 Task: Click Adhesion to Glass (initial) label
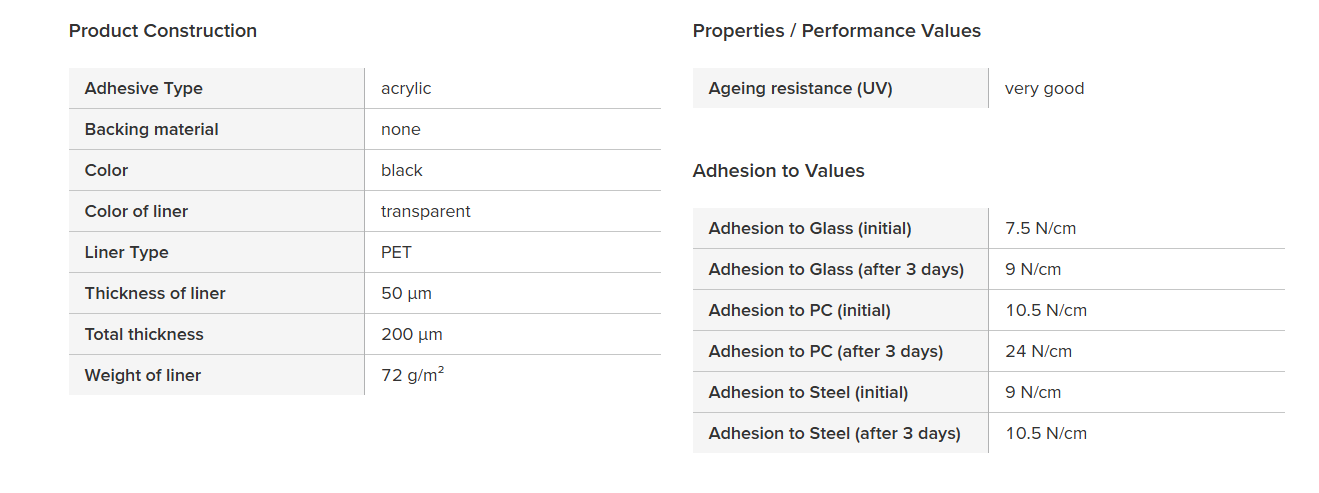809,228
